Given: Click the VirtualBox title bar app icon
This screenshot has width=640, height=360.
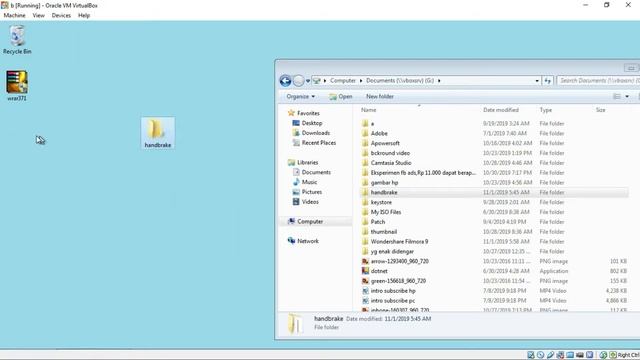Looking at the screenshot, I should pyautogui.click(x=4, y=5).
